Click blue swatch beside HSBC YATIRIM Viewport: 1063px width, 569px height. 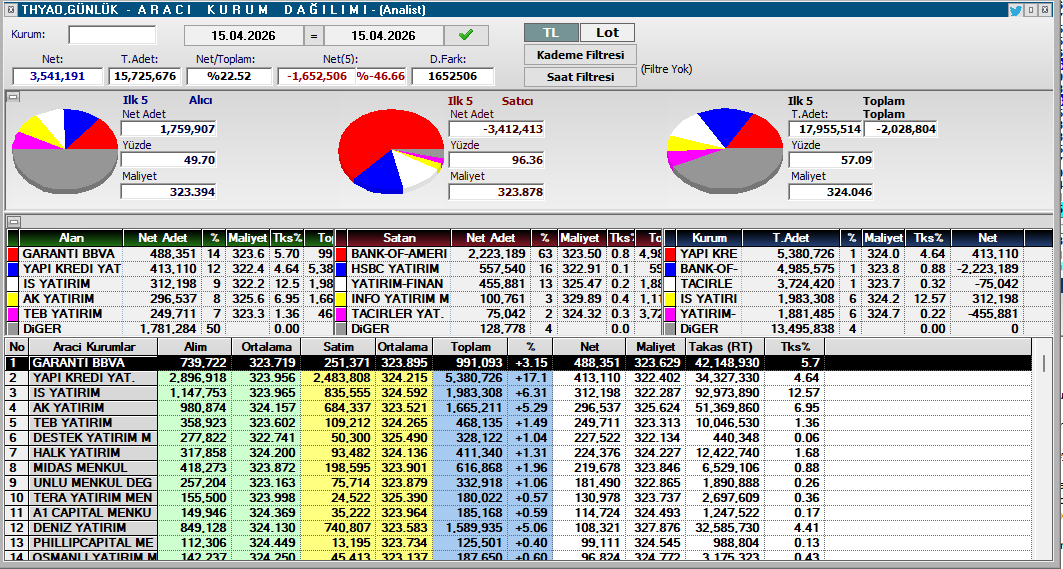(x=342, y=269)
